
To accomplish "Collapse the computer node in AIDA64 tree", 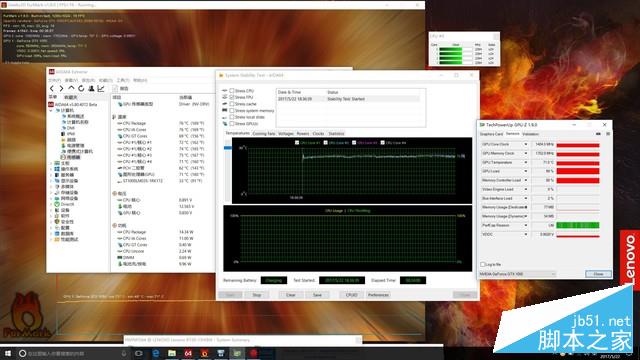I will coord(51,110).
